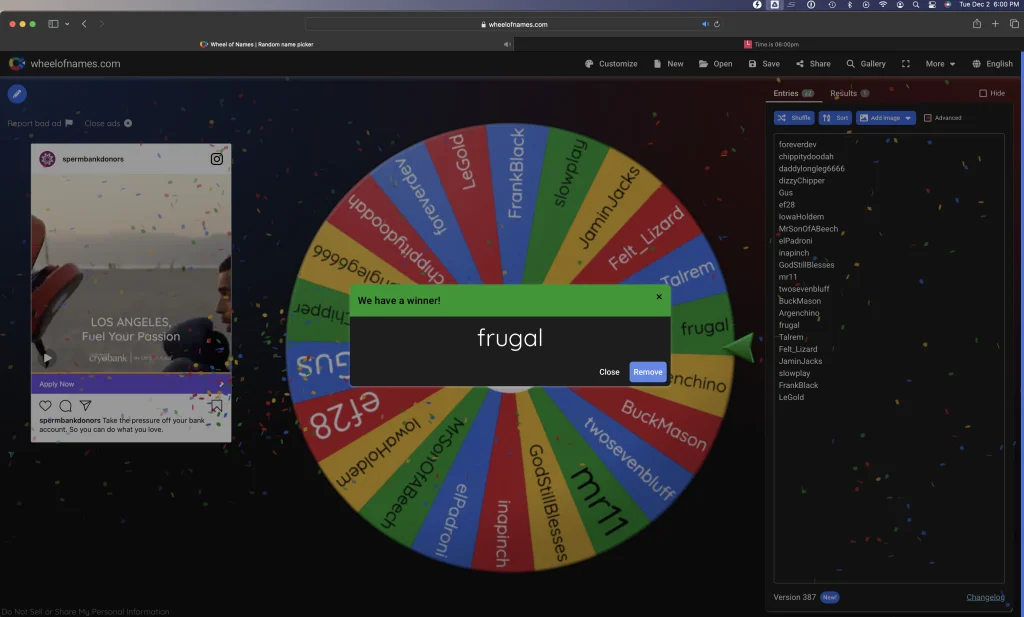
Task: Toggle fullscreen mode icon
Action: 906,63
